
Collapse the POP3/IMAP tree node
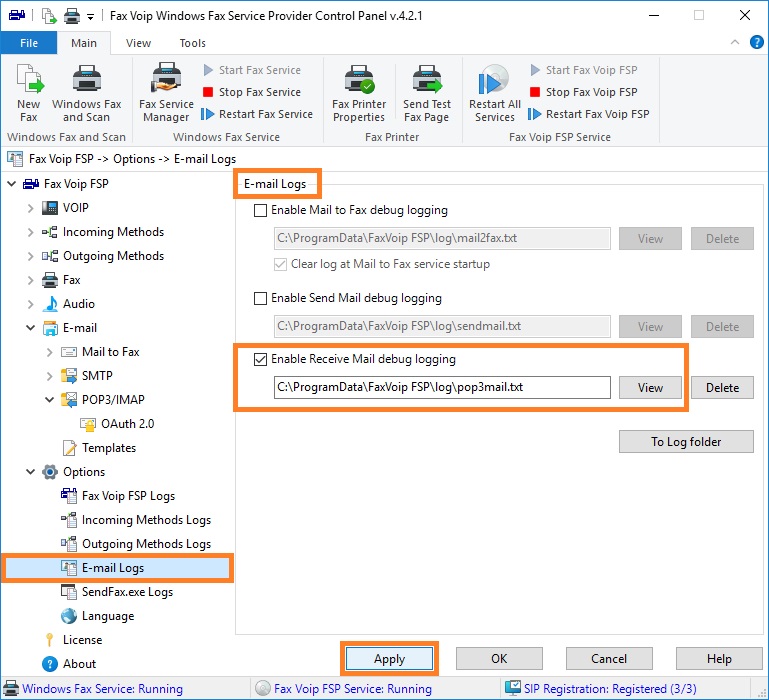pyautogui.click(x=50, y=400)
